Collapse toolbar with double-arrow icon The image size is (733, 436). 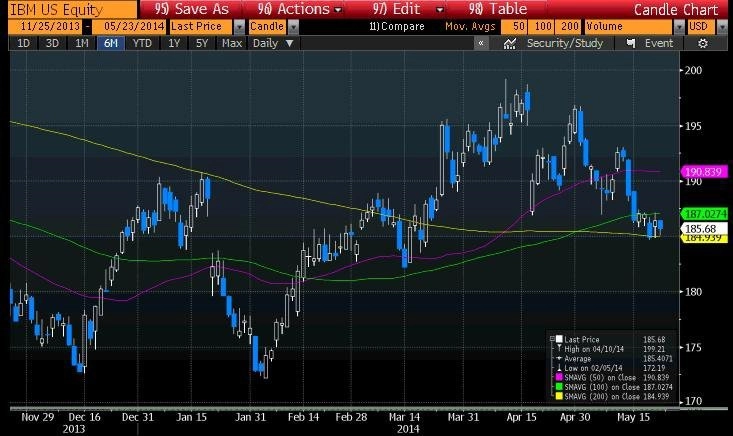481,43
